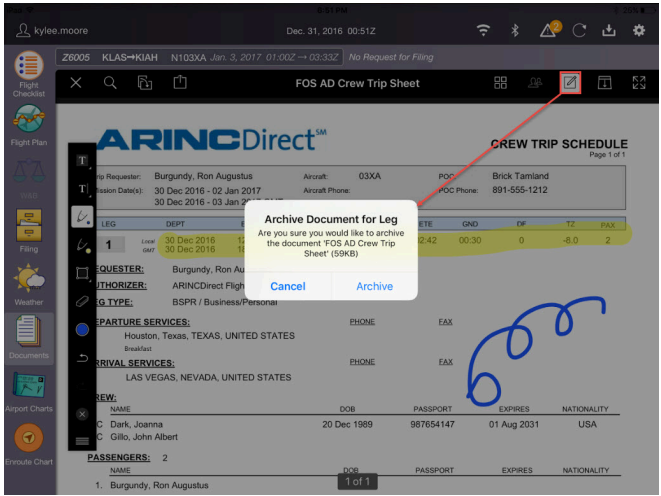This screenshot has width=661, height=496.
Task: Show page thumbnails grid view
Action: click(x=500, y=83)
